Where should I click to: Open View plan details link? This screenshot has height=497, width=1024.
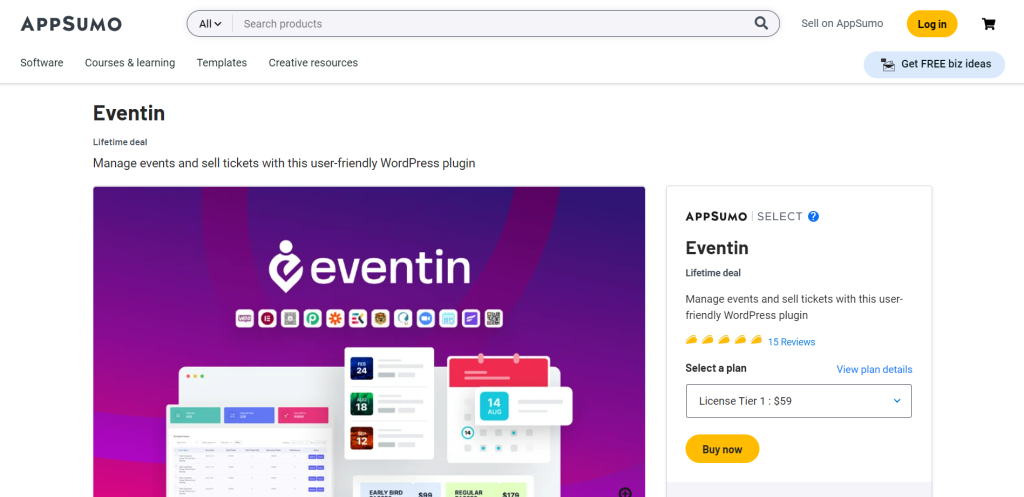click(874, 369)
